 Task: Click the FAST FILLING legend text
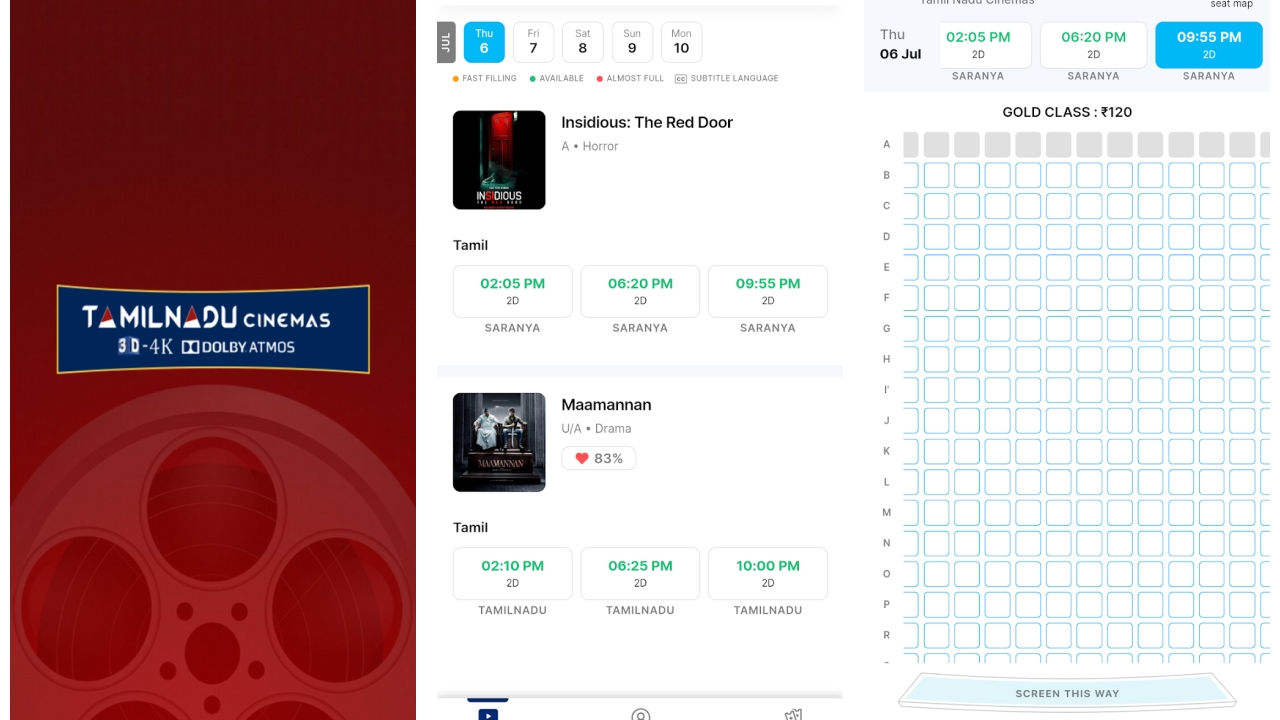(490, 78)
